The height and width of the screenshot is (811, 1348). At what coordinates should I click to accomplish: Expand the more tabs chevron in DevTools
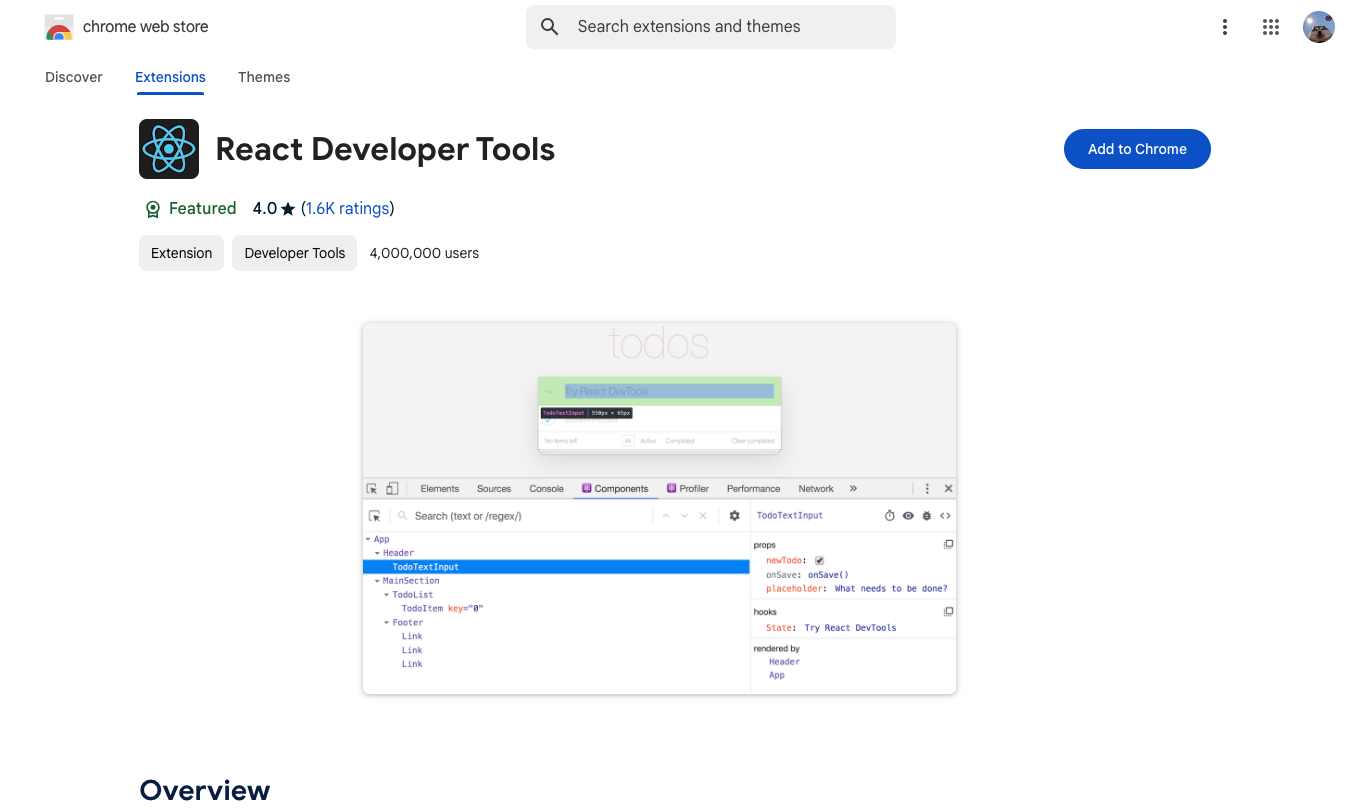tap(853, 489)
